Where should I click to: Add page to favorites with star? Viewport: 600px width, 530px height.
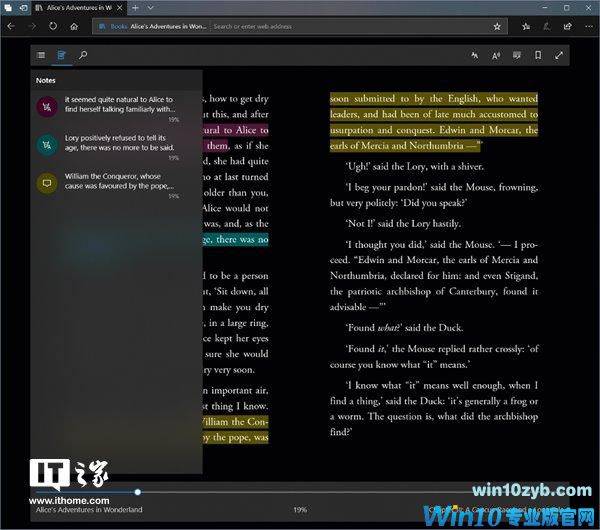point(497,26)
